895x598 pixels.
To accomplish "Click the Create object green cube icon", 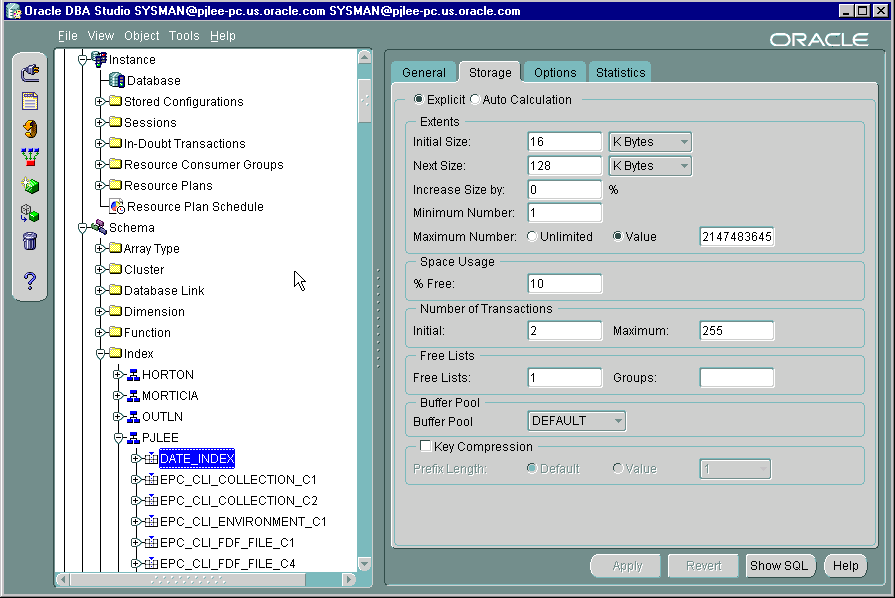I will pyautogui.click(x=30, y=186).
